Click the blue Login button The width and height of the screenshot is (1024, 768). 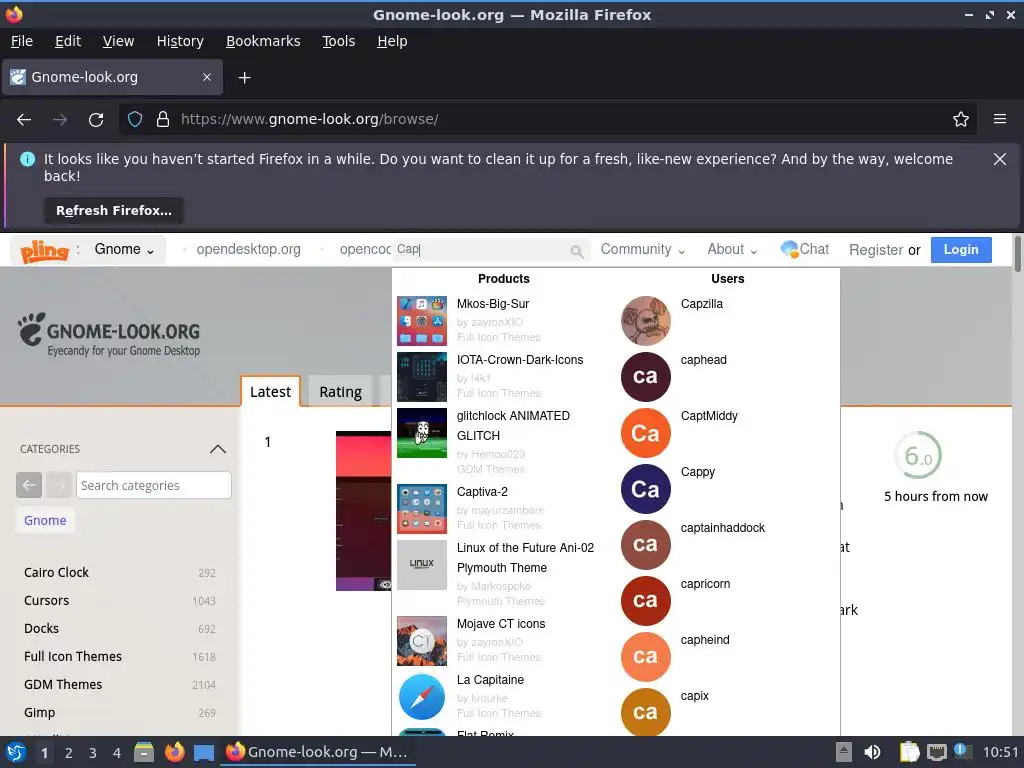point(961,249)
